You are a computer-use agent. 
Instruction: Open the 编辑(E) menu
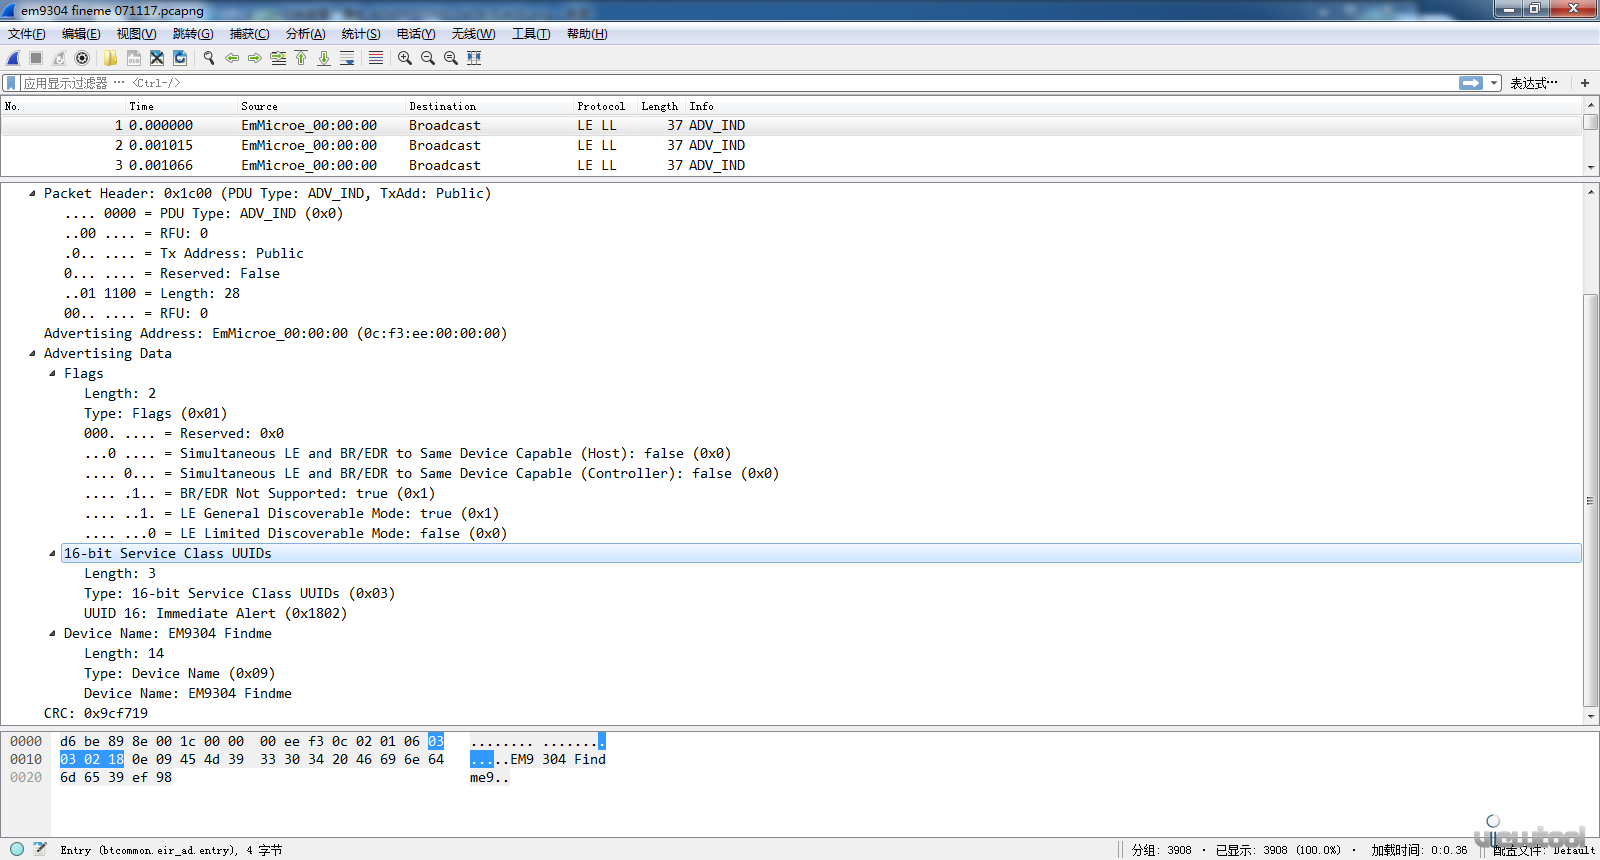[x=81, y=34]
